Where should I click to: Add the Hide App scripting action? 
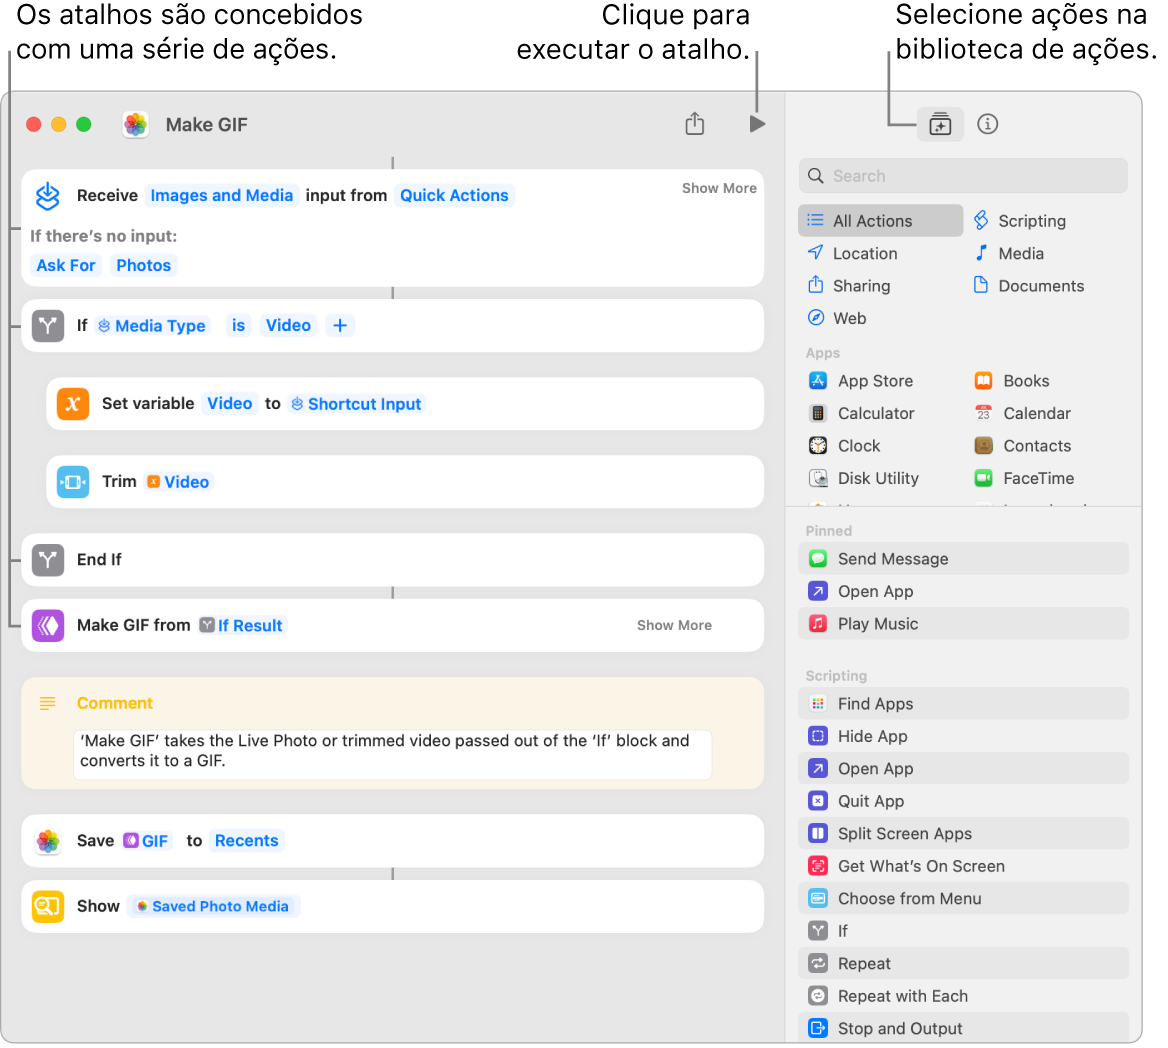click(963, 737)
